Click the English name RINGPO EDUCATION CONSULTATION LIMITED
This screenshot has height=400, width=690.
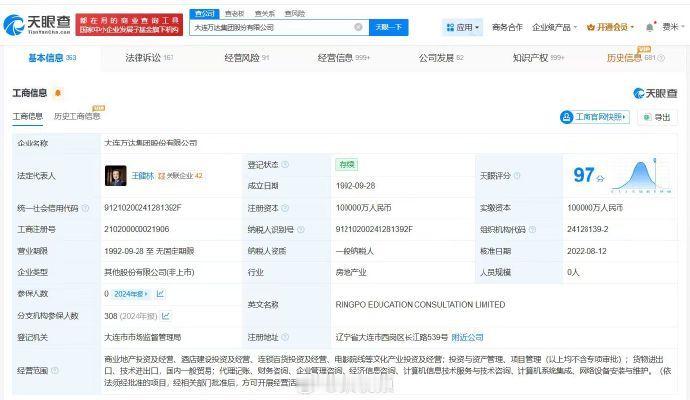click(420, 305)
